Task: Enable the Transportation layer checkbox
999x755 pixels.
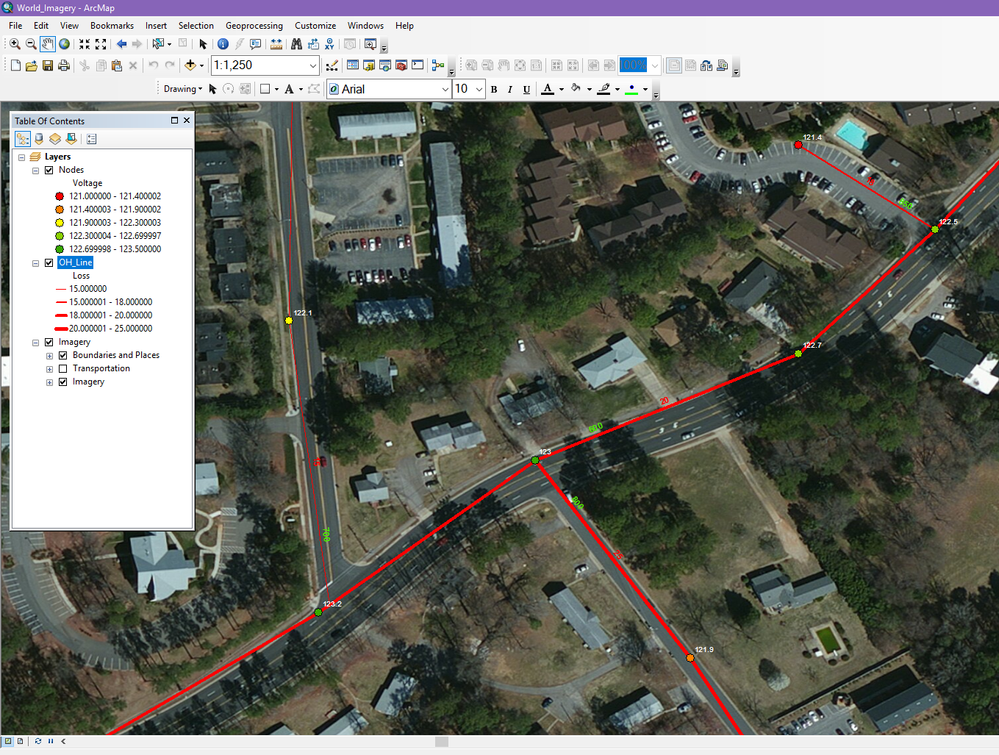Action: click(x=63, y=368)
